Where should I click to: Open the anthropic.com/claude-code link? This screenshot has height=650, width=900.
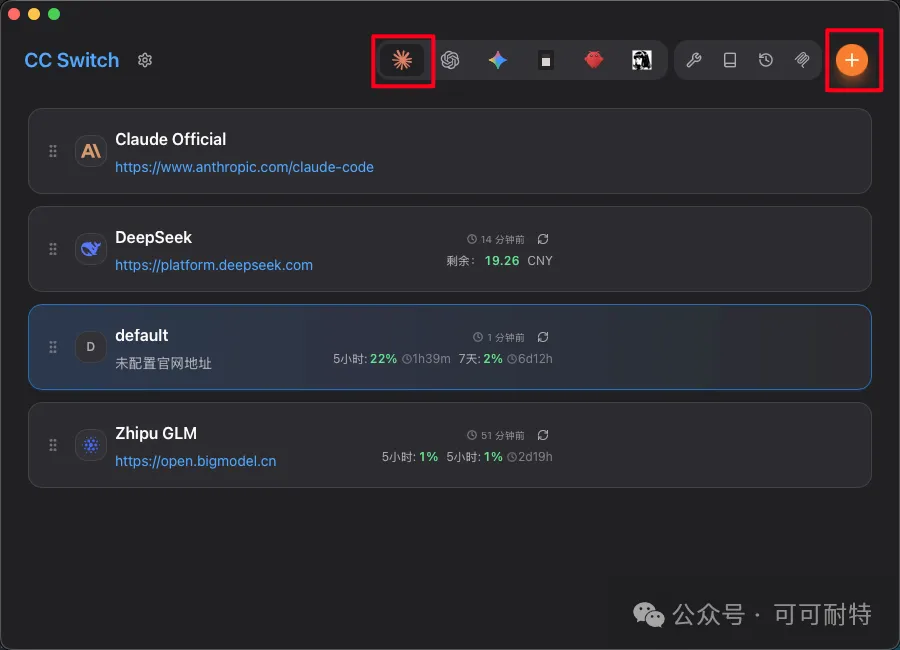pyautogui.click(x=245, y=167)
